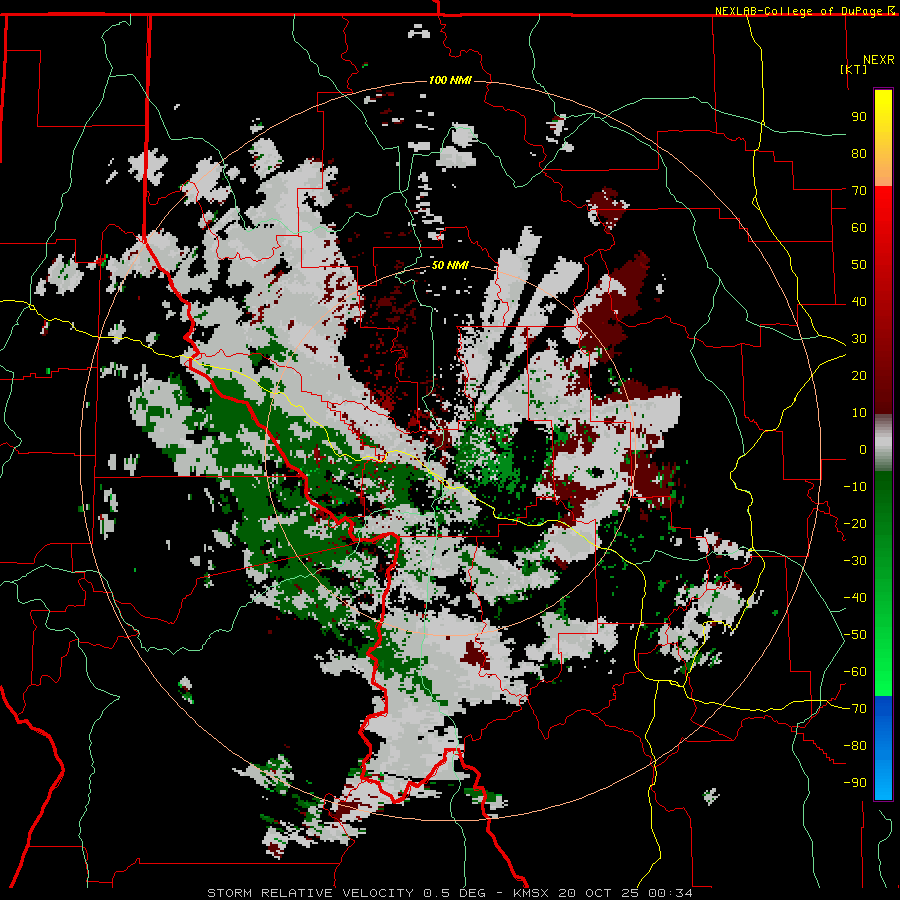Click the 50 NMI range ring label
This screenshot has width=900, height=900.
click(450, 265)
